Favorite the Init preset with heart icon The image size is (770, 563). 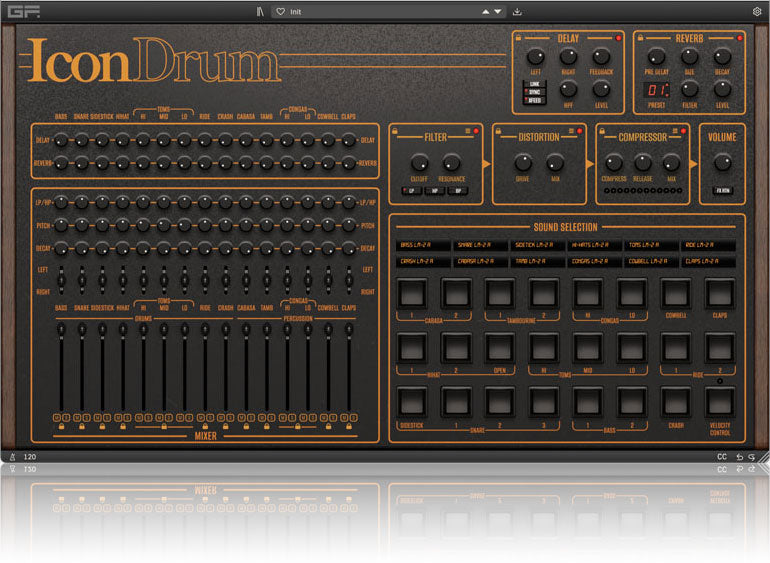pos(280,11)
